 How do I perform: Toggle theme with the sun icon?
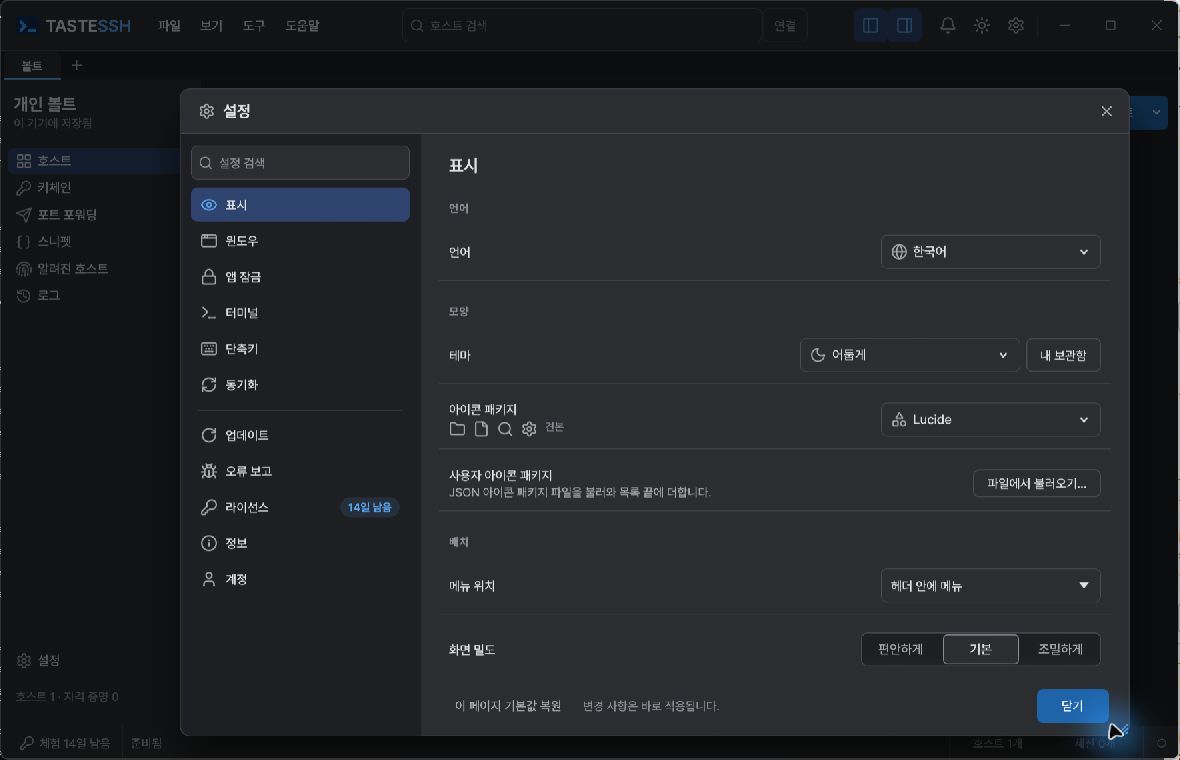coord(981,26)
